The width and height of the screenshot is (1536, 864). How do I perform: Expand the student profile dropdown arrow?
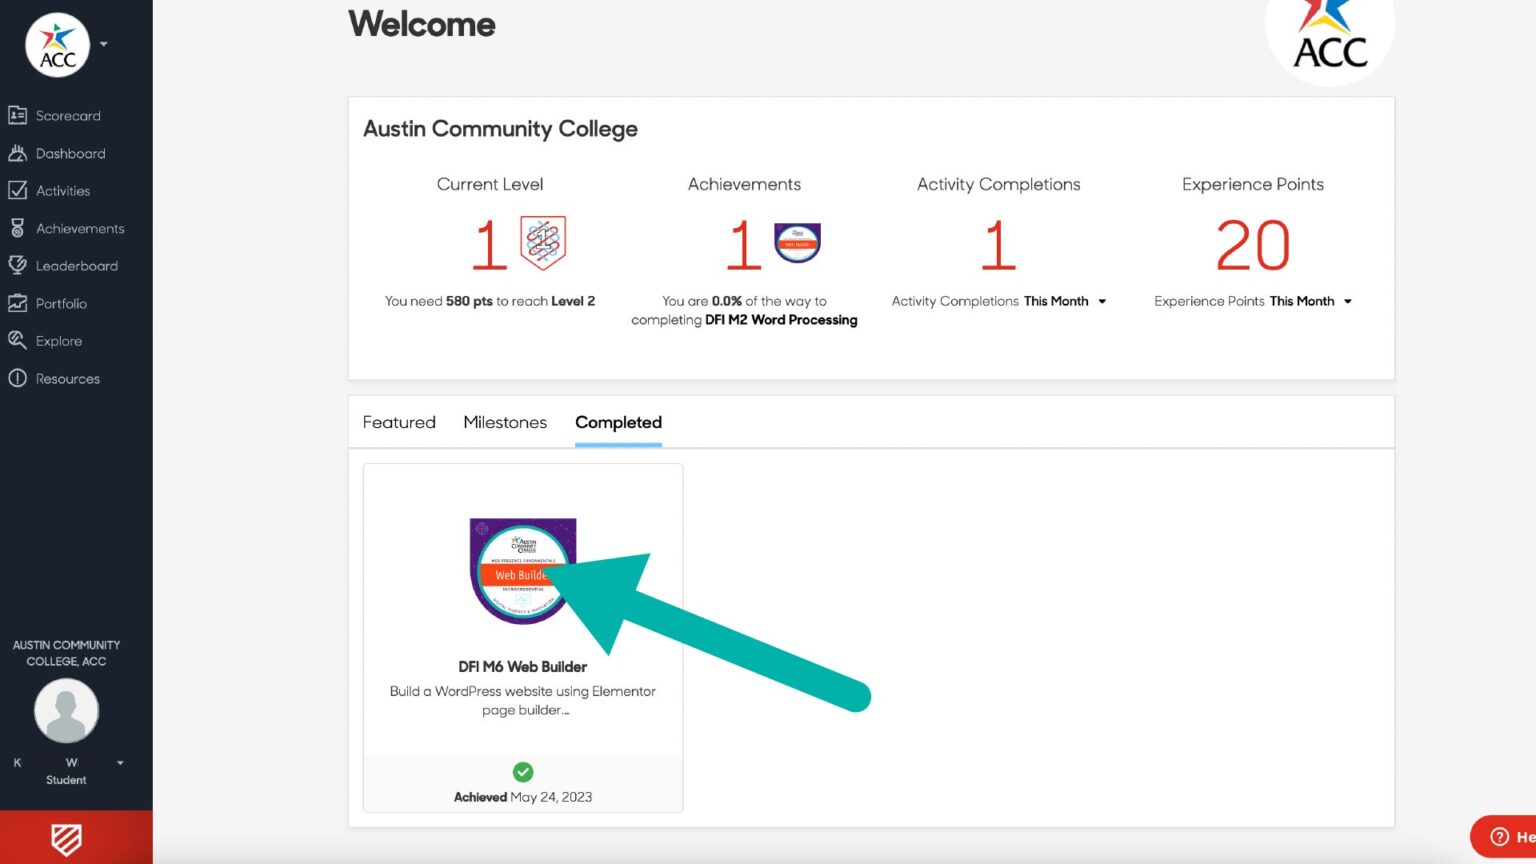120,763
